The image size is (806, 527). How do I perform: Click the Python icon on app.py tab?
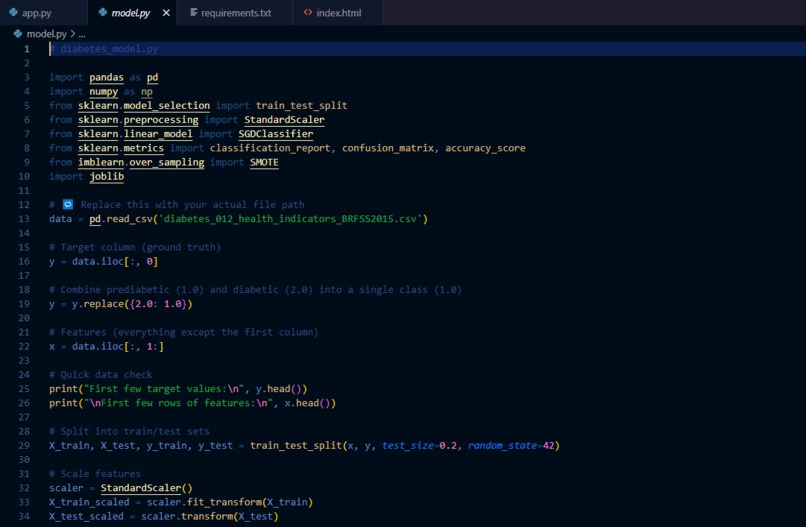13,12
